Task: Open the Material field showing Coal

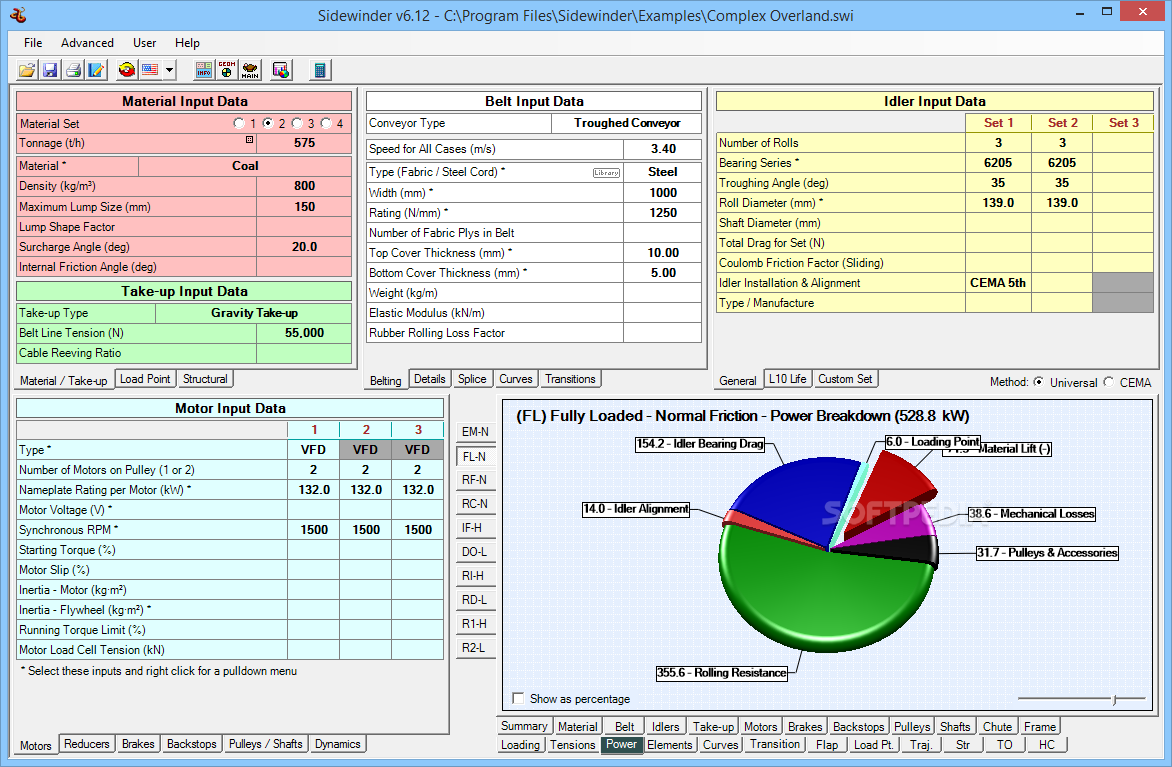Action: 245,166
